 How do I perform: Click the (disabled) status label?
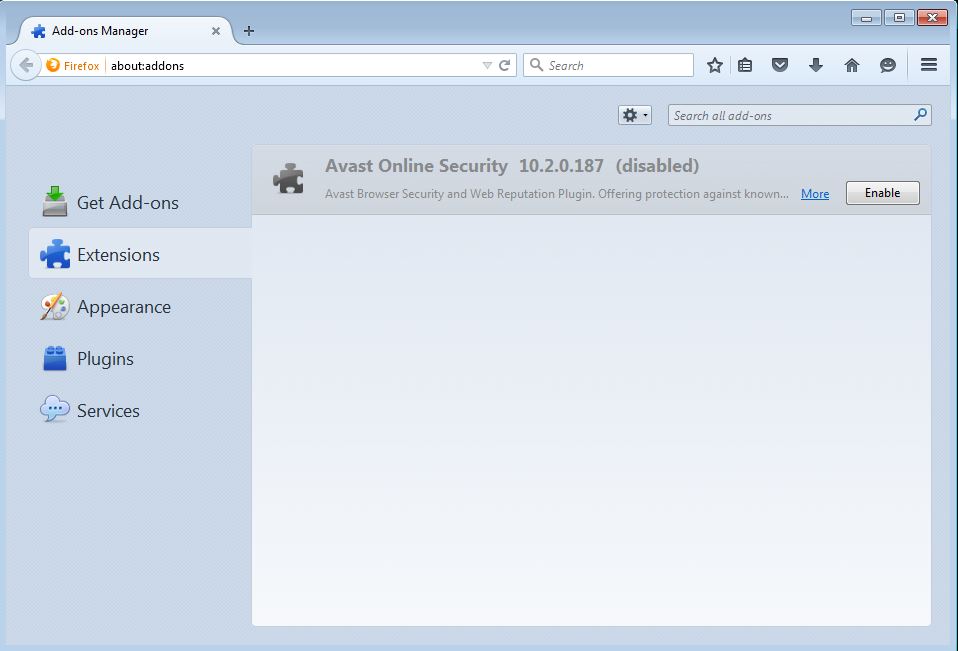point(657,165)
